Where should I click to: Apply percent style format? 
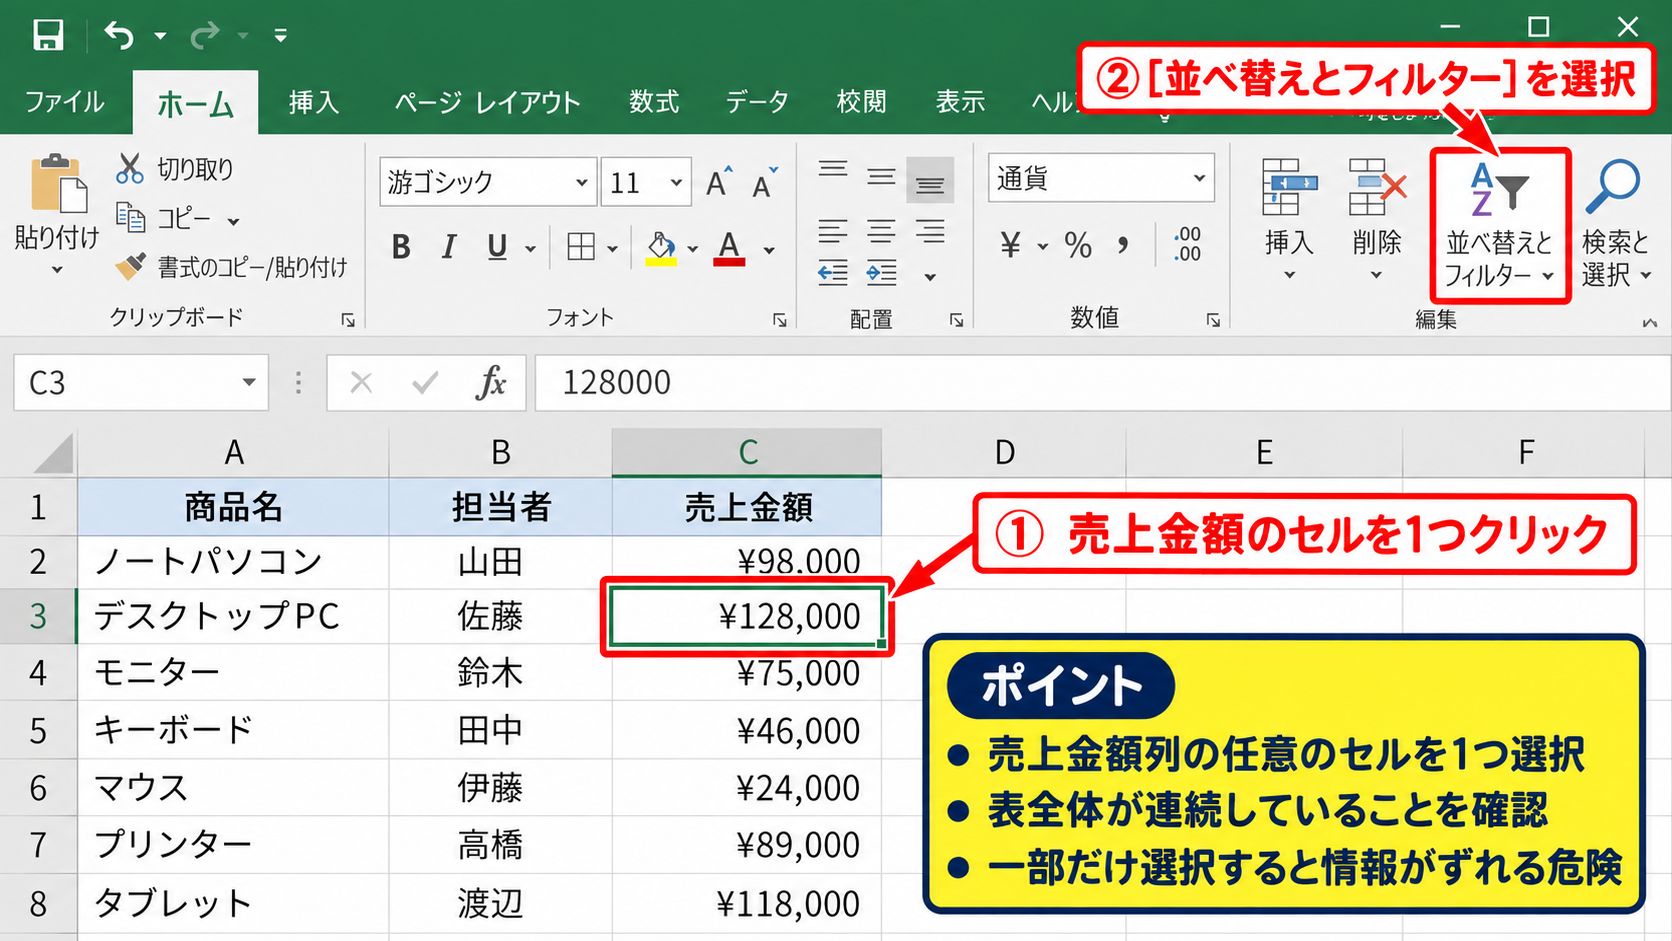click(x=1078, y=245)
